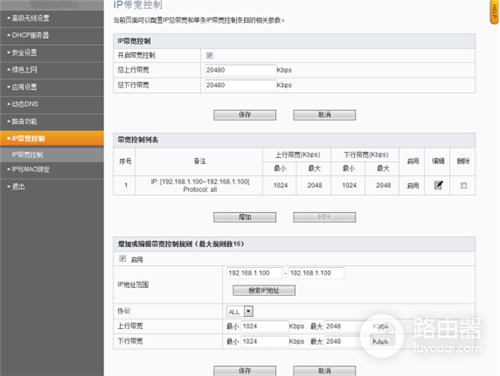Tick the 删除 checkbox for rule 1

[x=463, y=185]
